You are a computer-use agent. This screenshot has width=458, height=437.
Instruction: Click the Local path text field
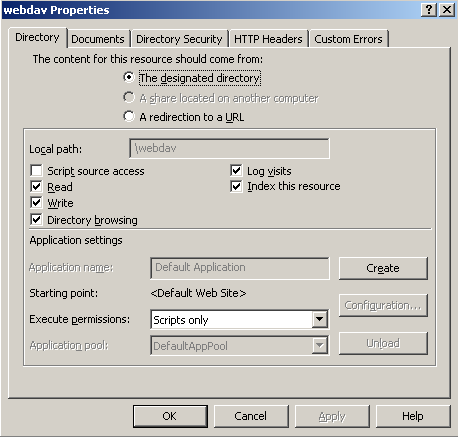coord(229,148)
